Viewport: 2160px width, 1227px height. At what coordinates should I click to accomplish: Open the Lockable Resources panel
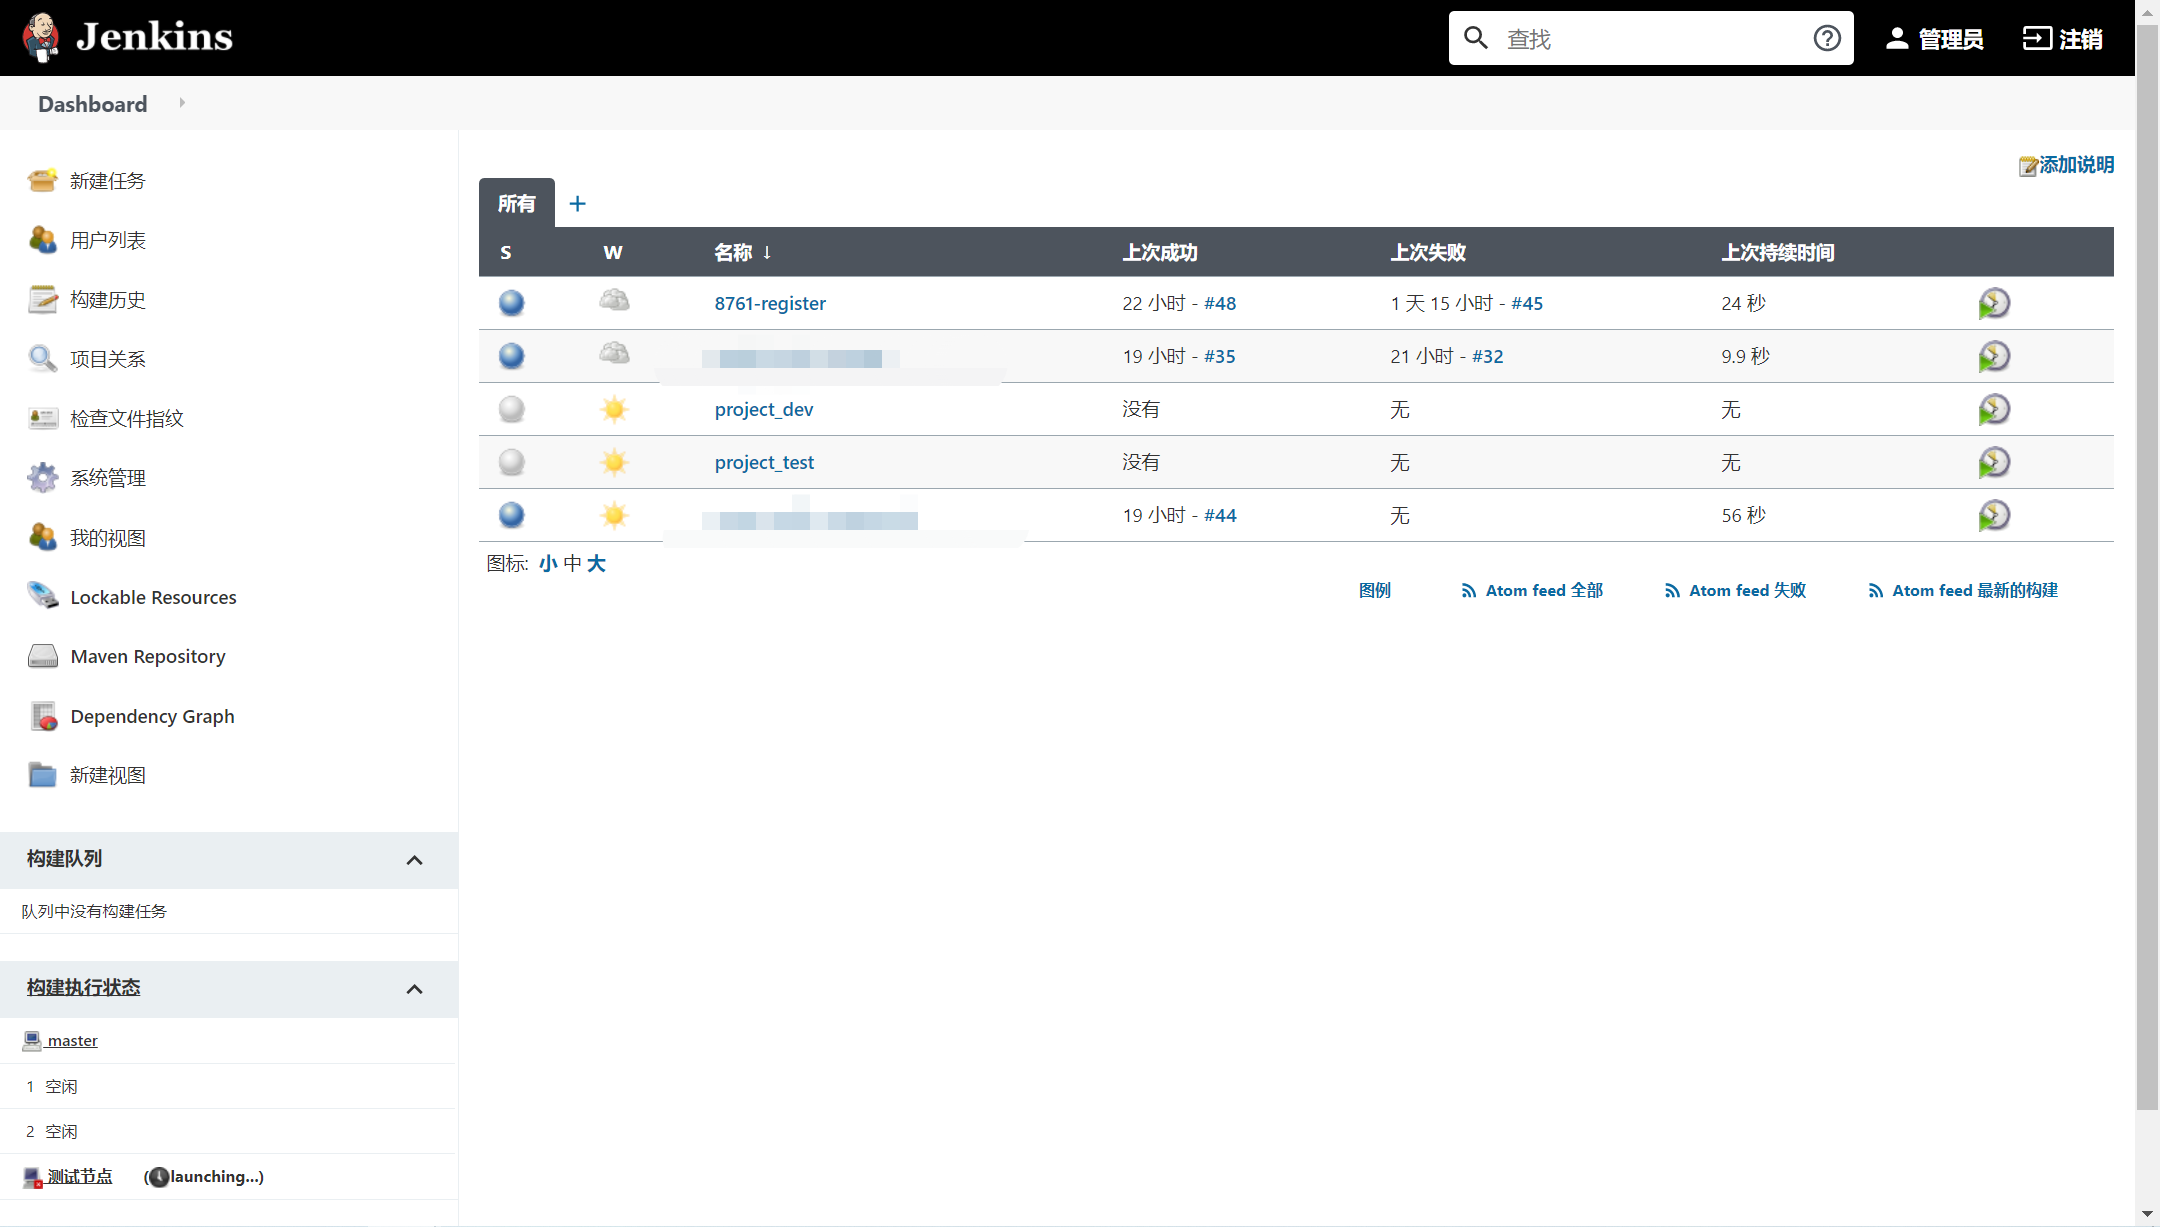pos(152,596)
